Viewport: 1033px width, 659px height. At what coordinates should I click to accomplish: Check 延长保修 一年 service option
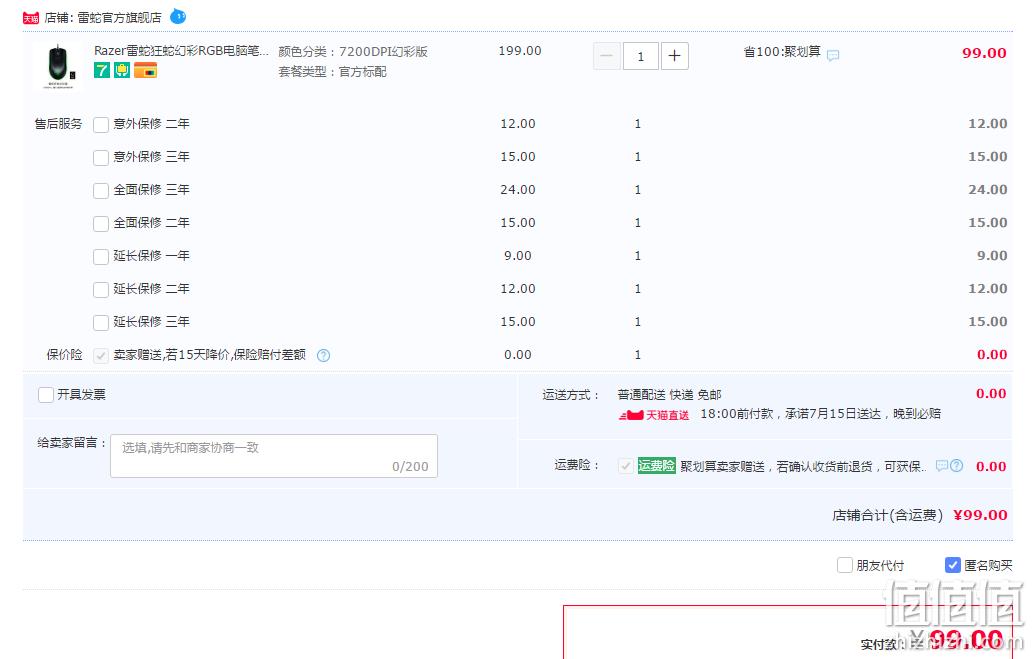[101, 256]
